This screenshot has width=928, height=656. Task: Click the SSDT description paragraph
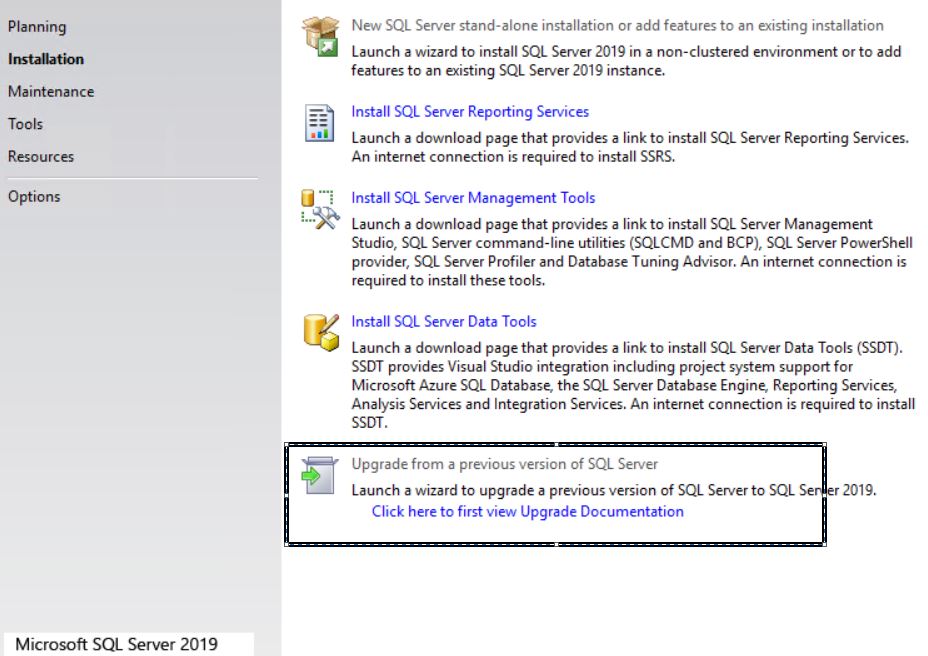[x=632, y=385]
